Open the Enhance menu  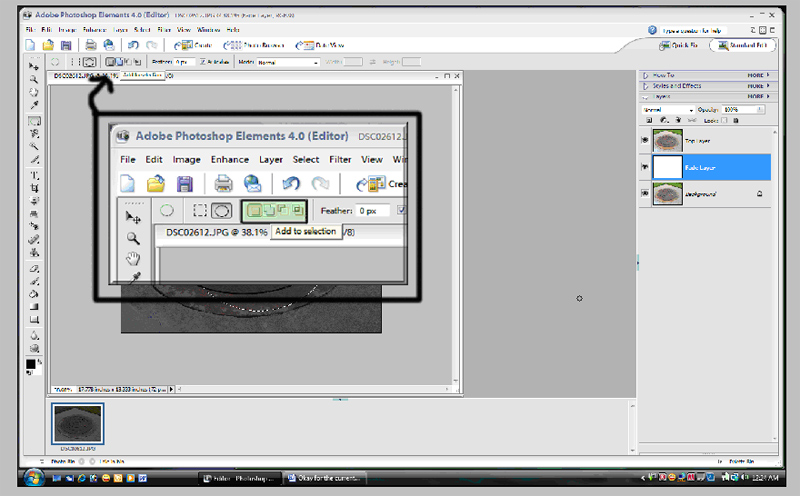pyautogui.click(x=94, y=30)
